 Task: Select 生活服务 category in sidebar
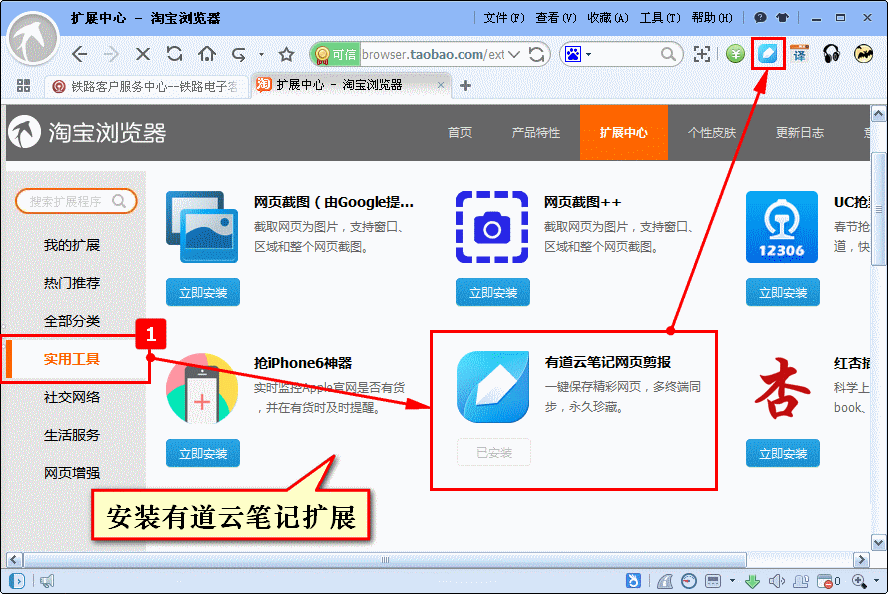pos(72,435)
